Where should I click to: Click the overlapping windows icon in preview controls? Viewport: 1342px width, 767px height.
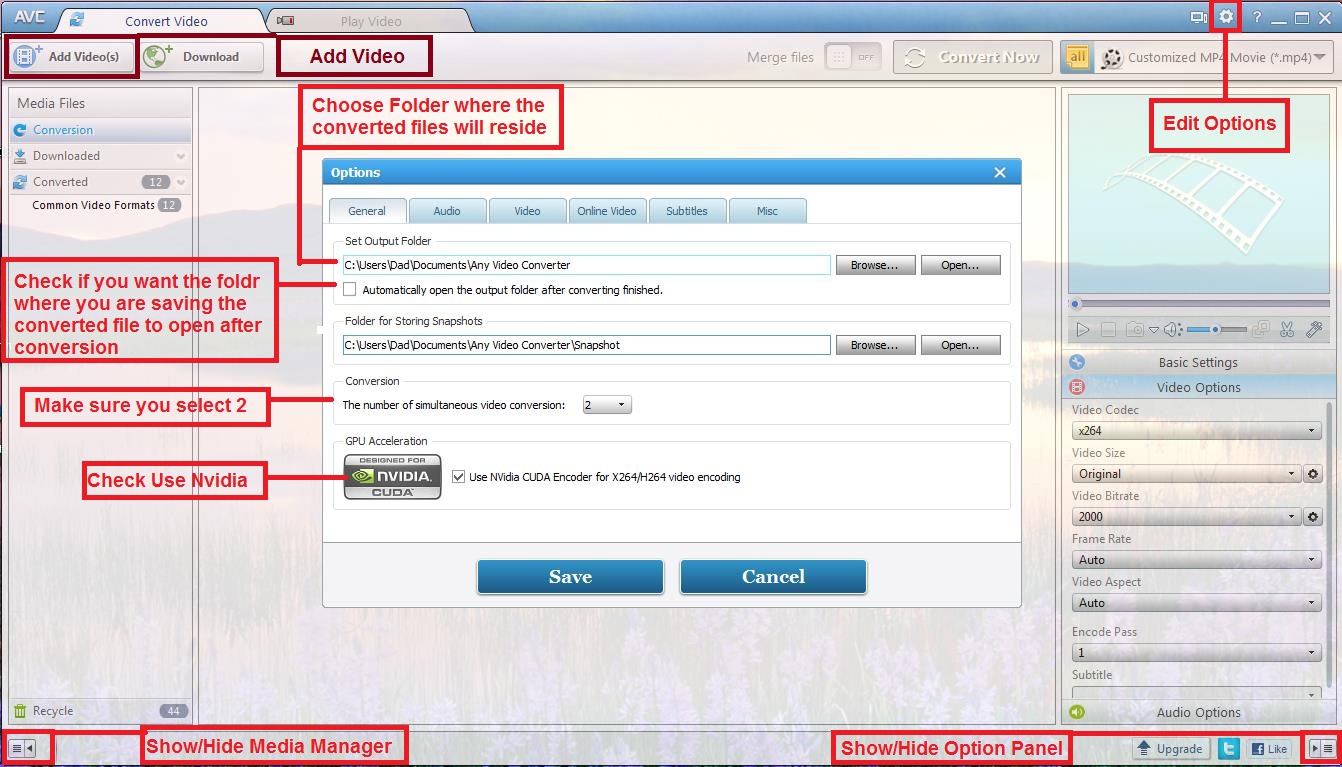point(1261,328)
